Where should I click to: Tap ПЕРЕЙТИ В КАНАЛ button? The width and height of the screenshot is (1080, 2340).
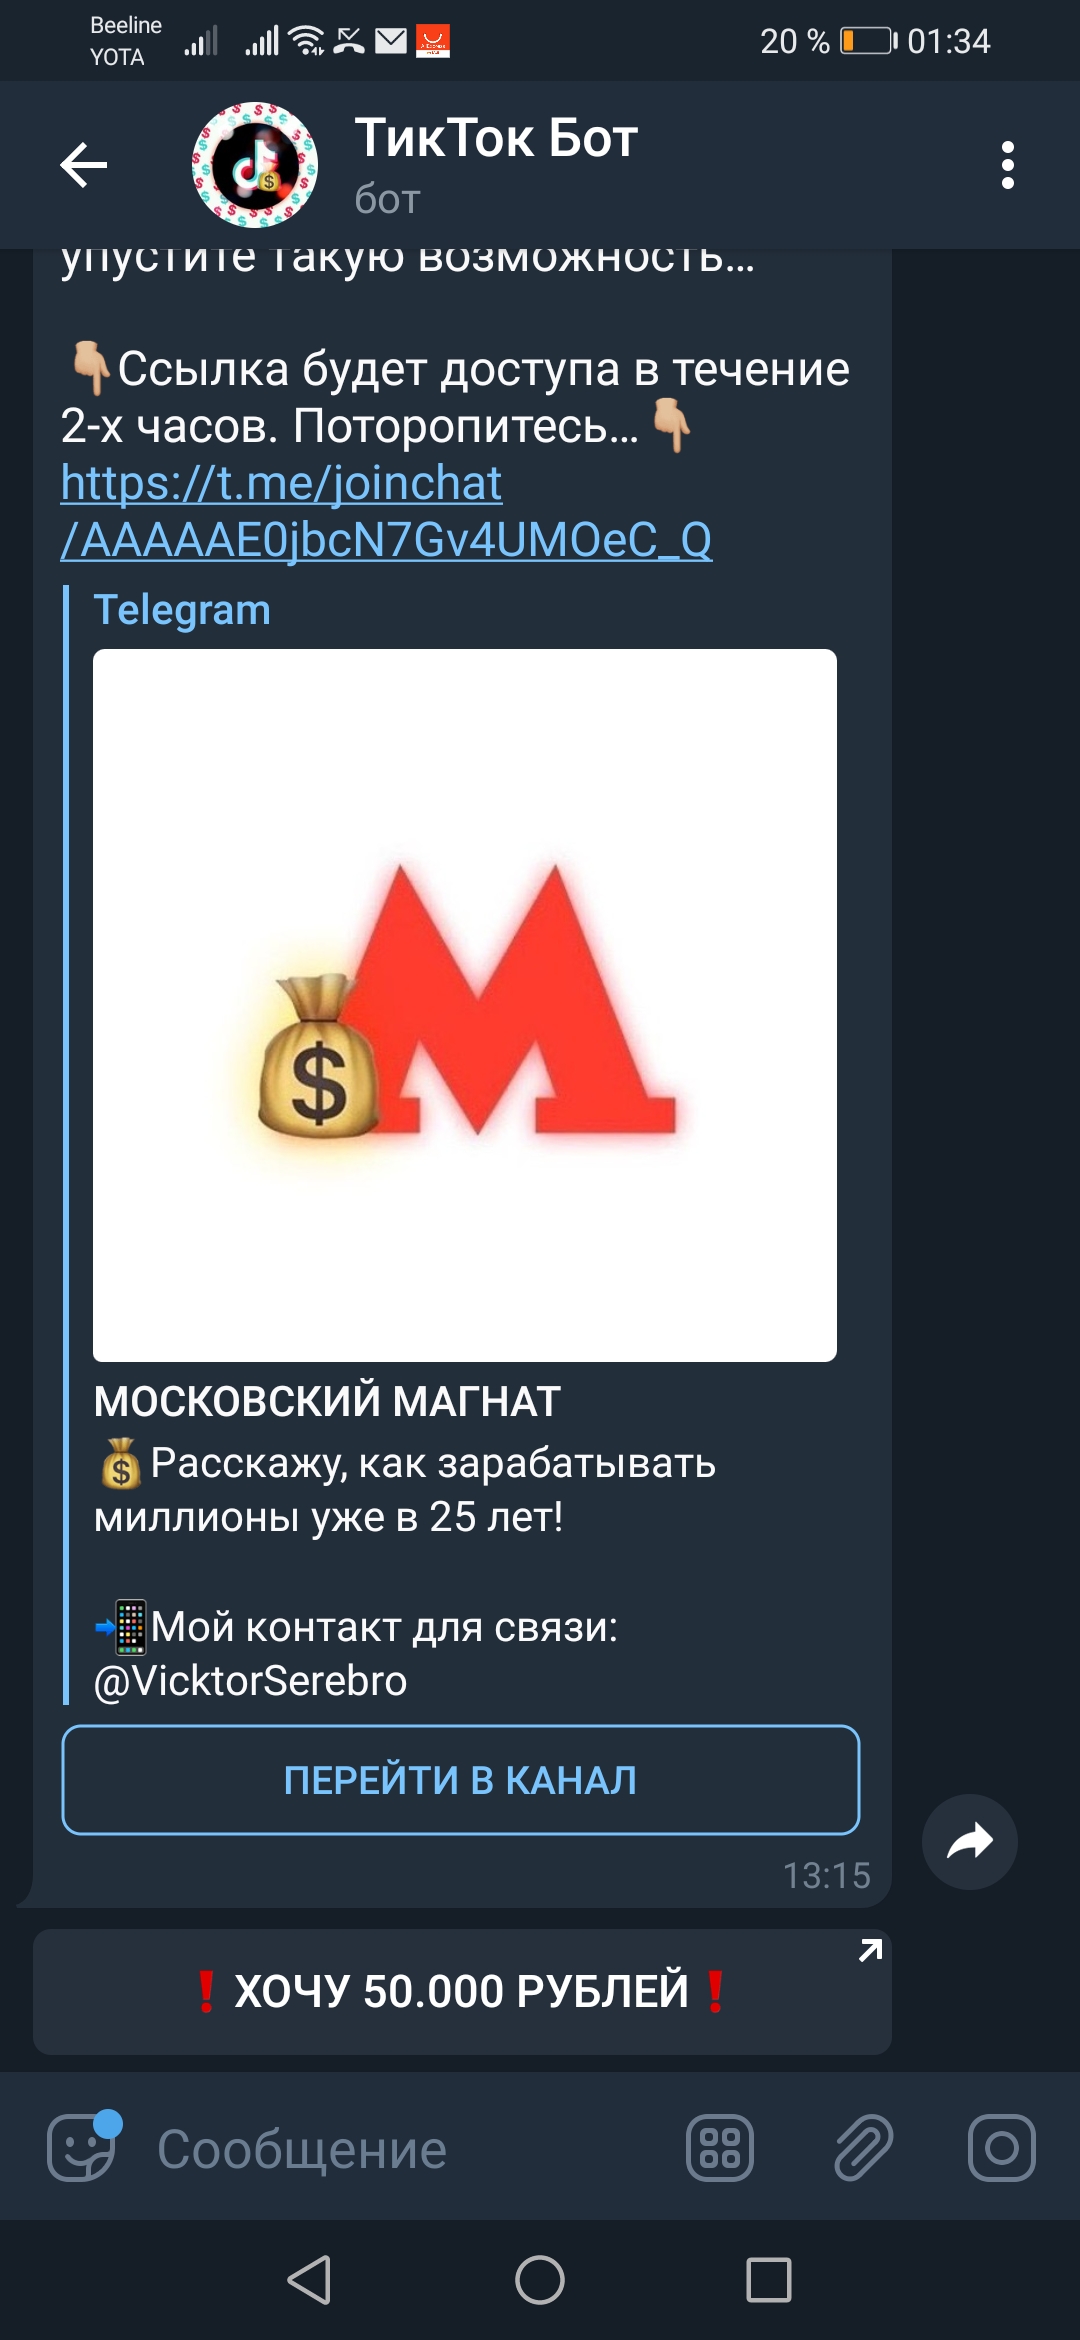click(461, 1780)
